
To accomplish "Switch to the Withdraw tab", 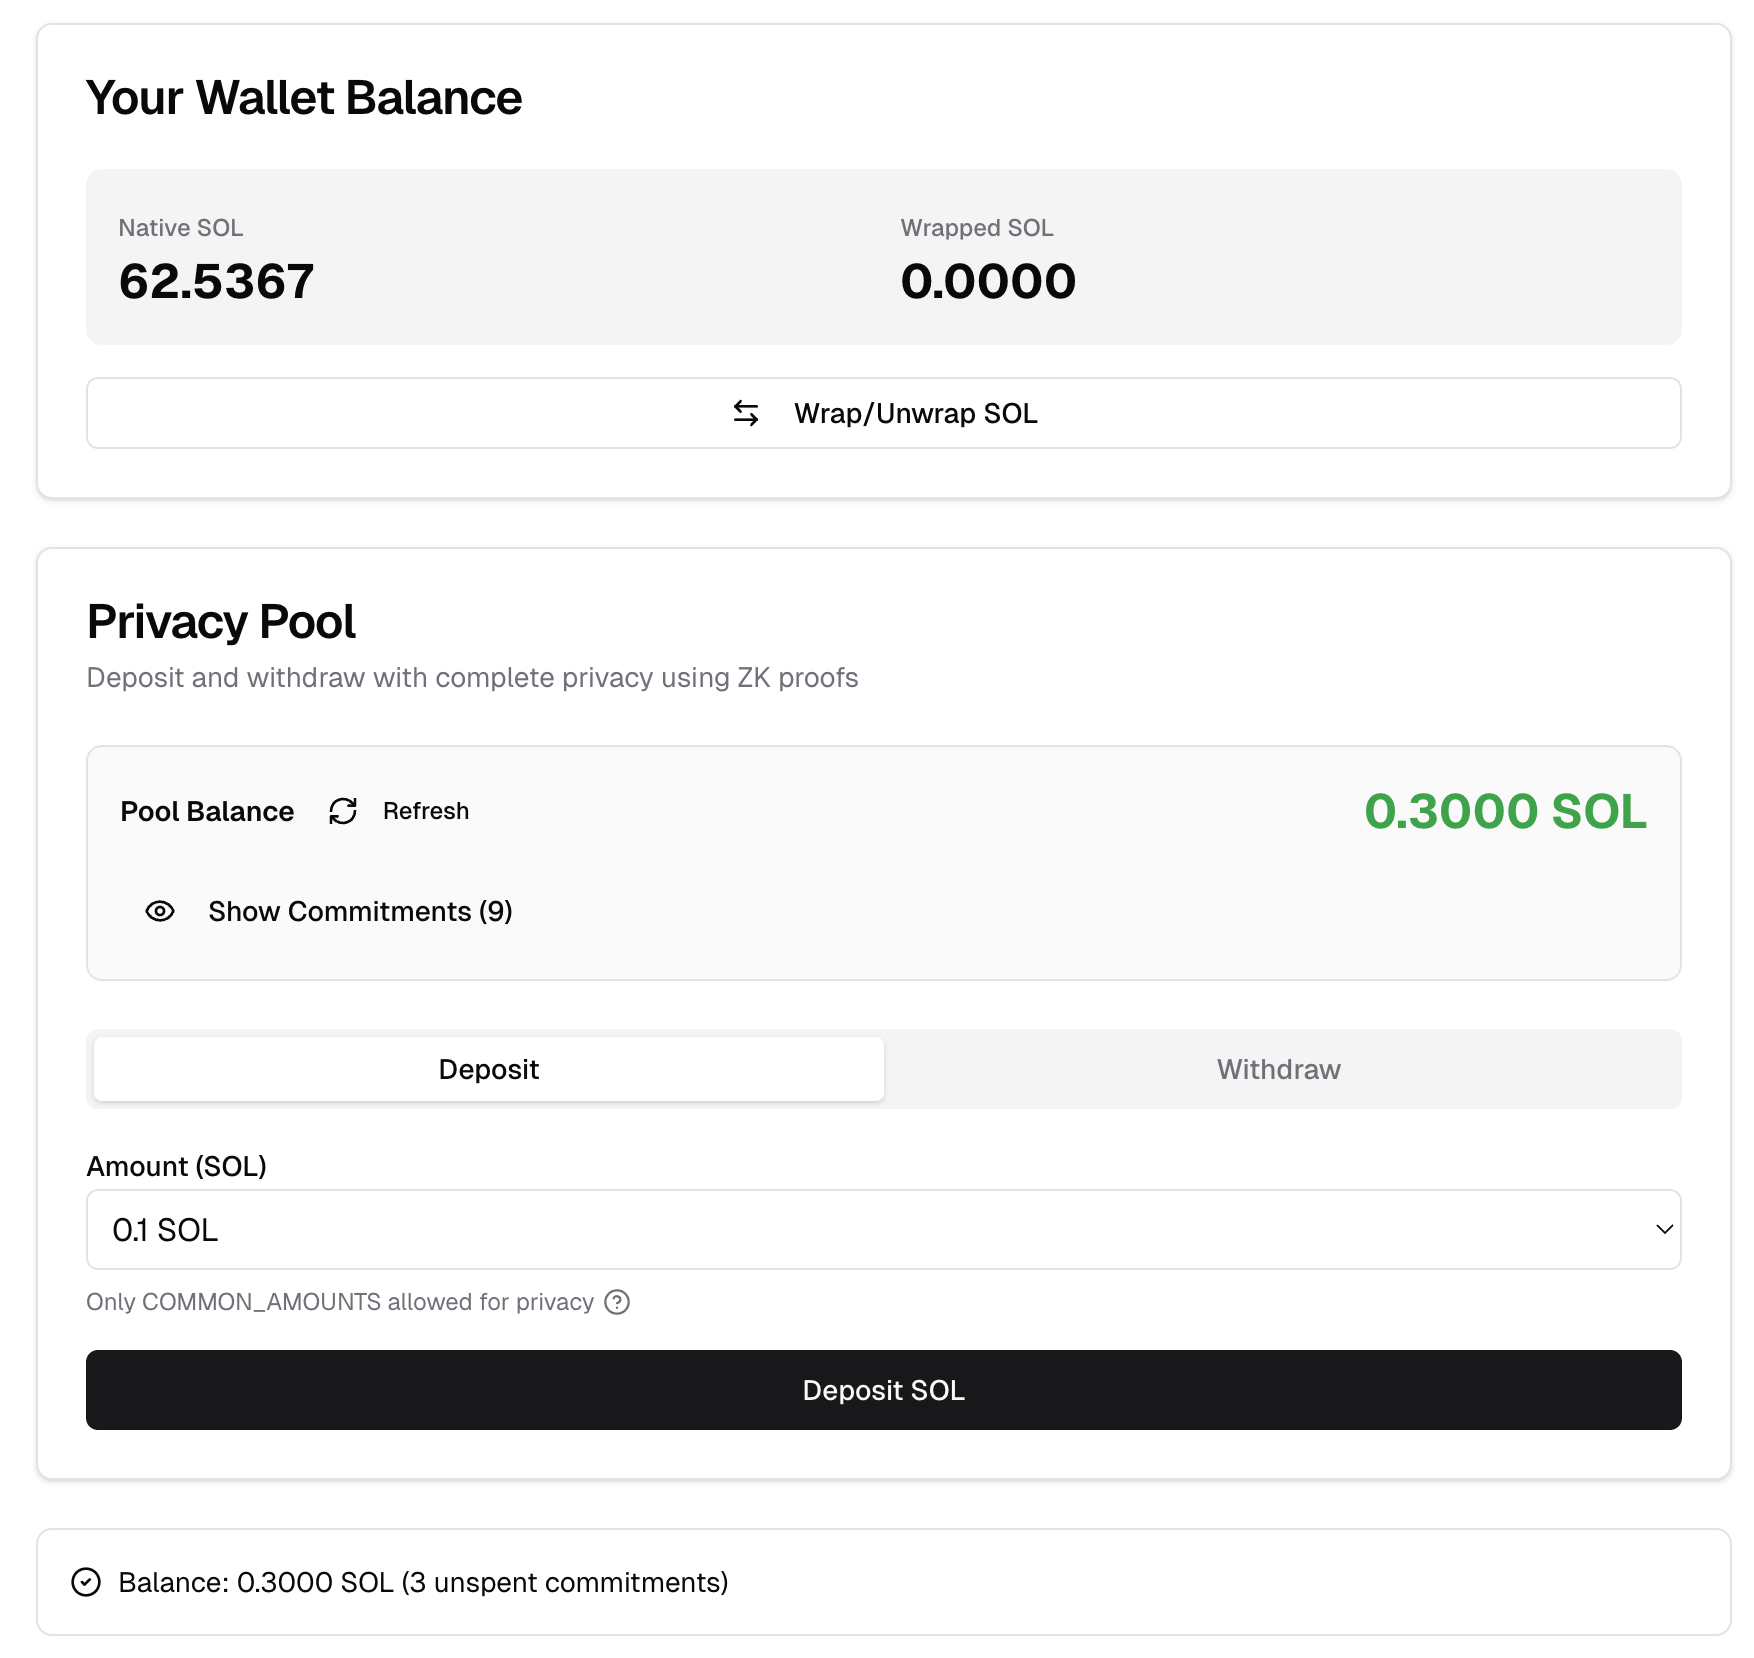I will [1278, 1069].
